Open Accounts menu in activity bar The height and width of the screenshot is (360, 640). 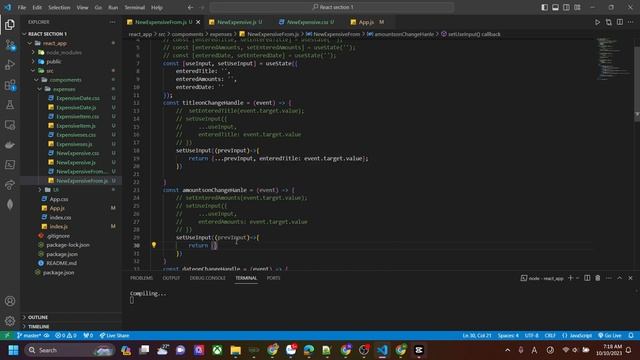10,301
